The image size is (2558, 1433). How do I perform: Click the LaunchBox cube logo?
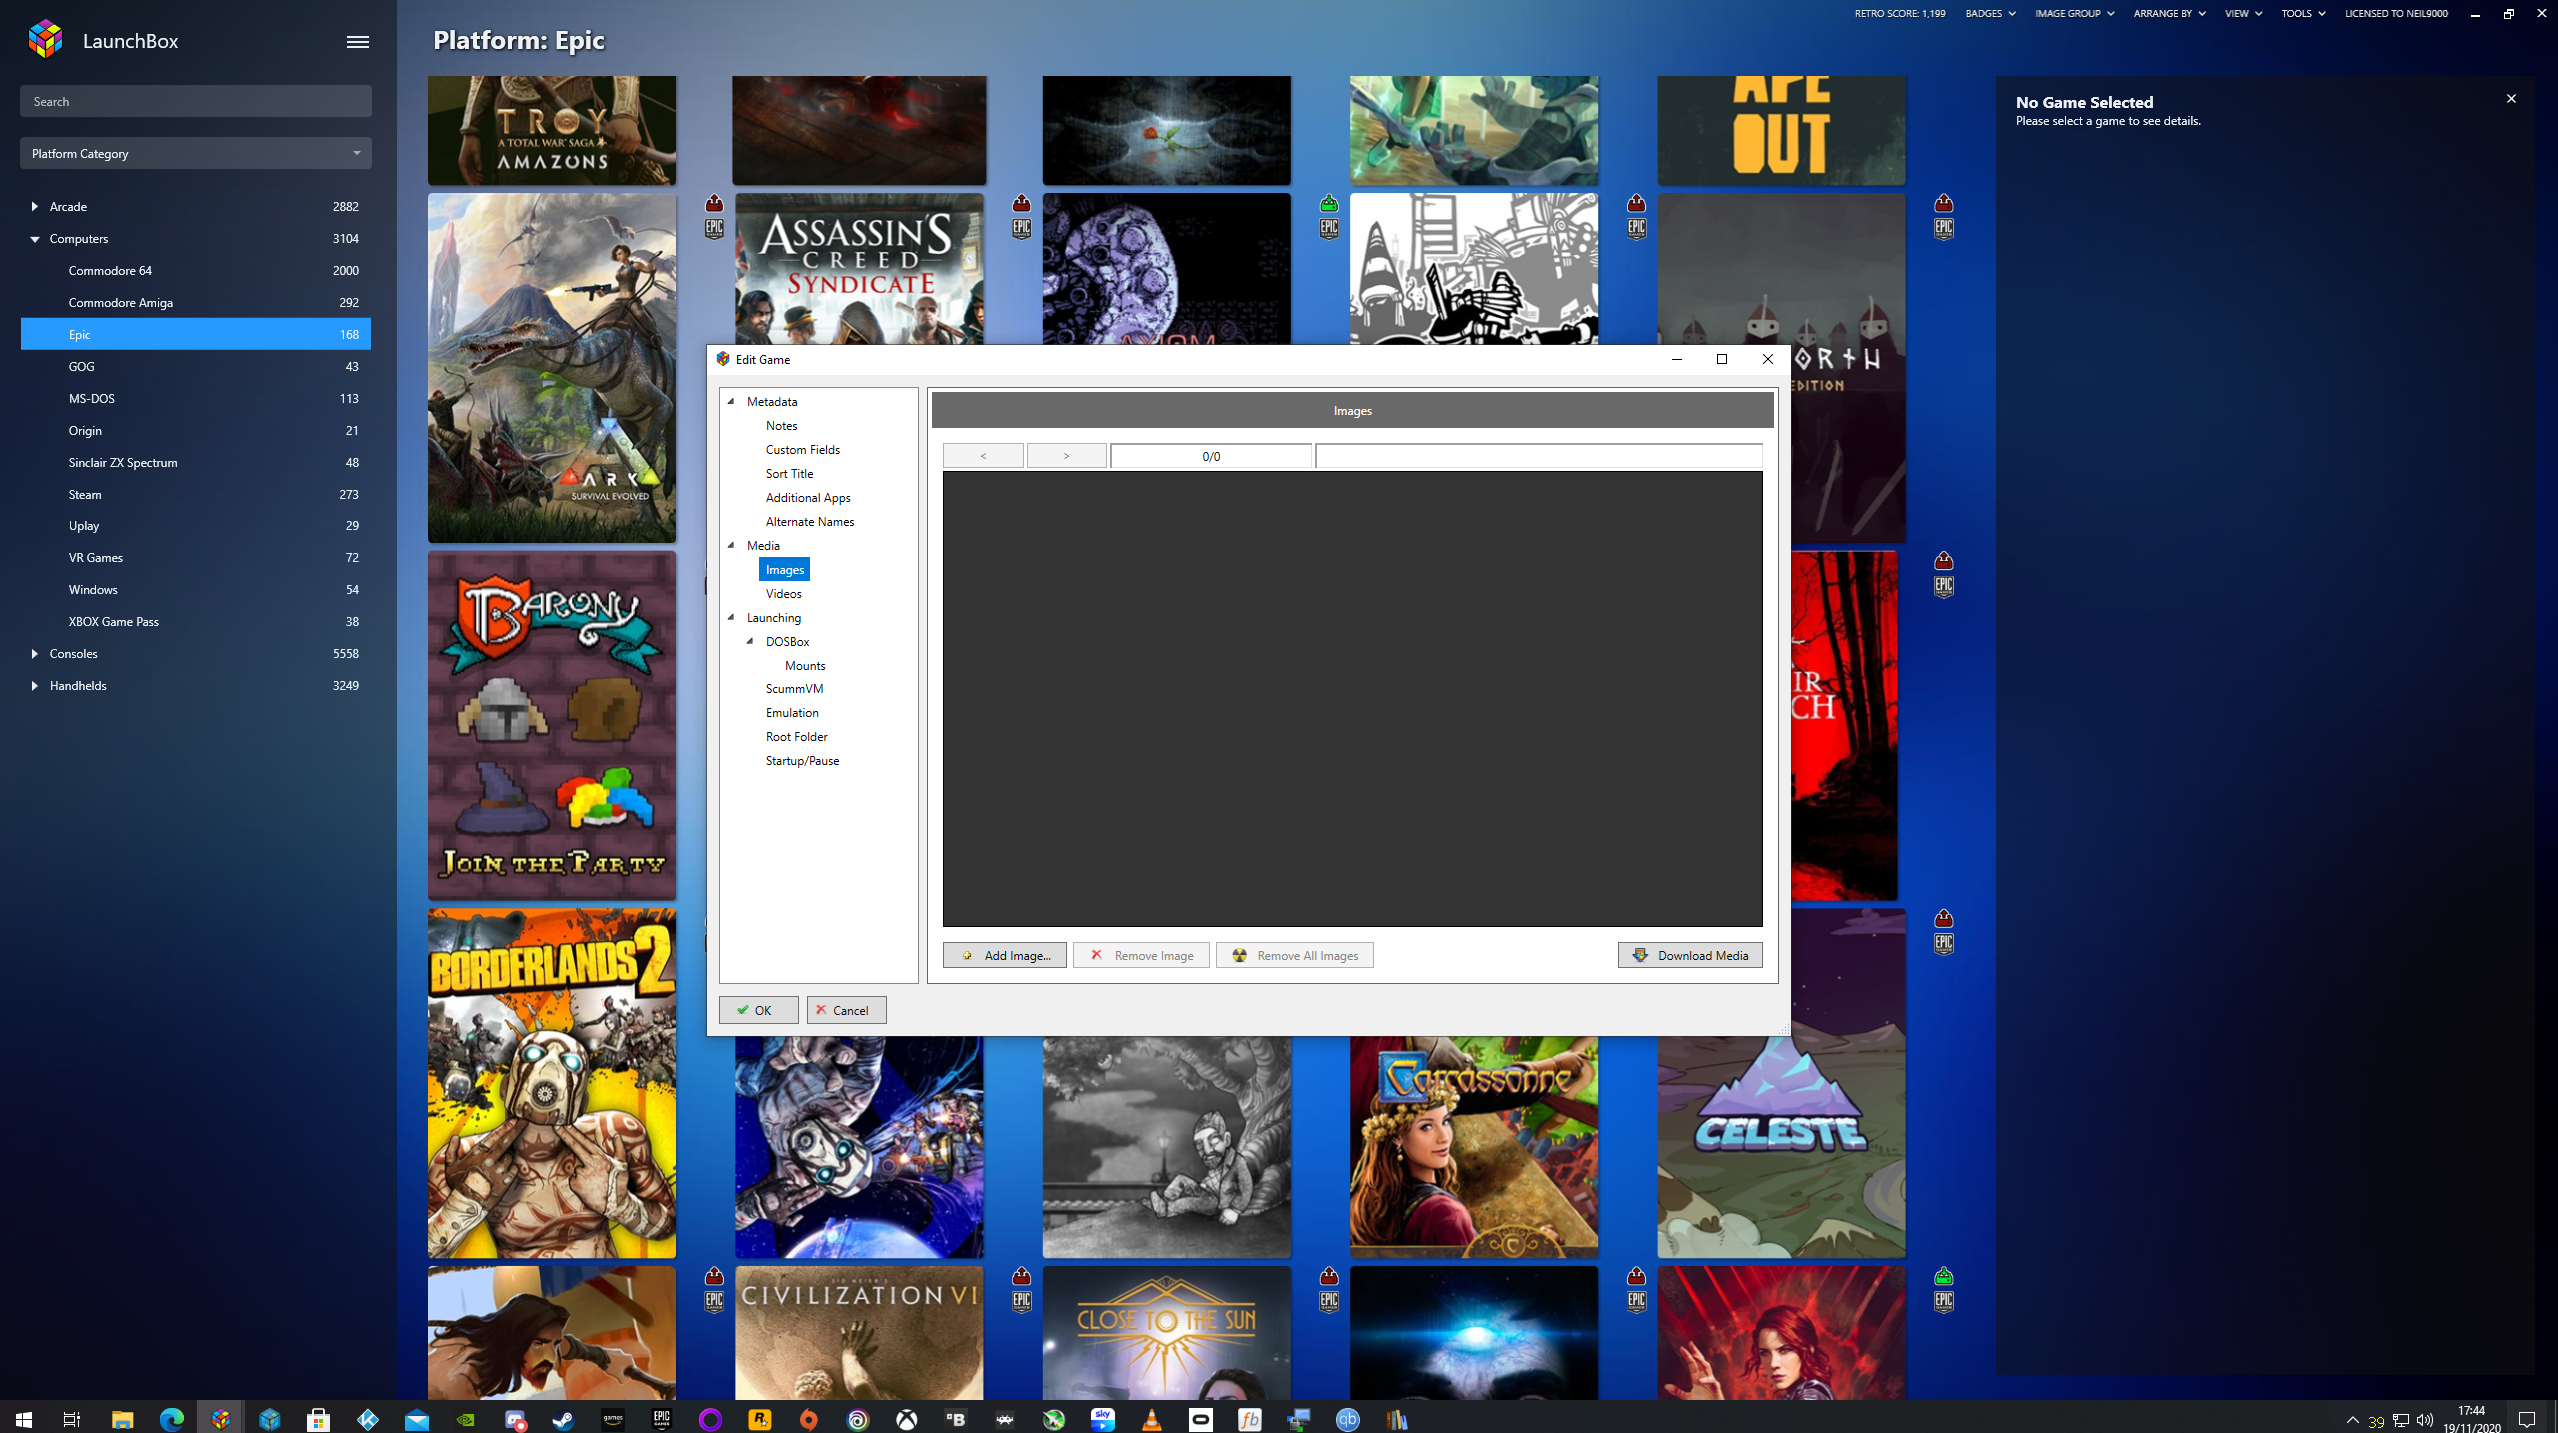click(x=46, y=40)
